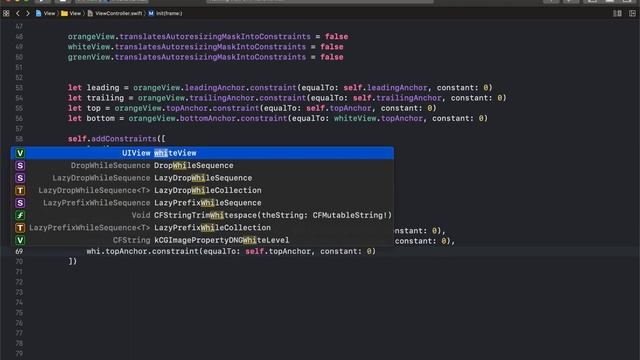Click the function badge beside CFStringTrimWhitespace
This screenshot has width=640, height=360.
(x=20, y=215)
